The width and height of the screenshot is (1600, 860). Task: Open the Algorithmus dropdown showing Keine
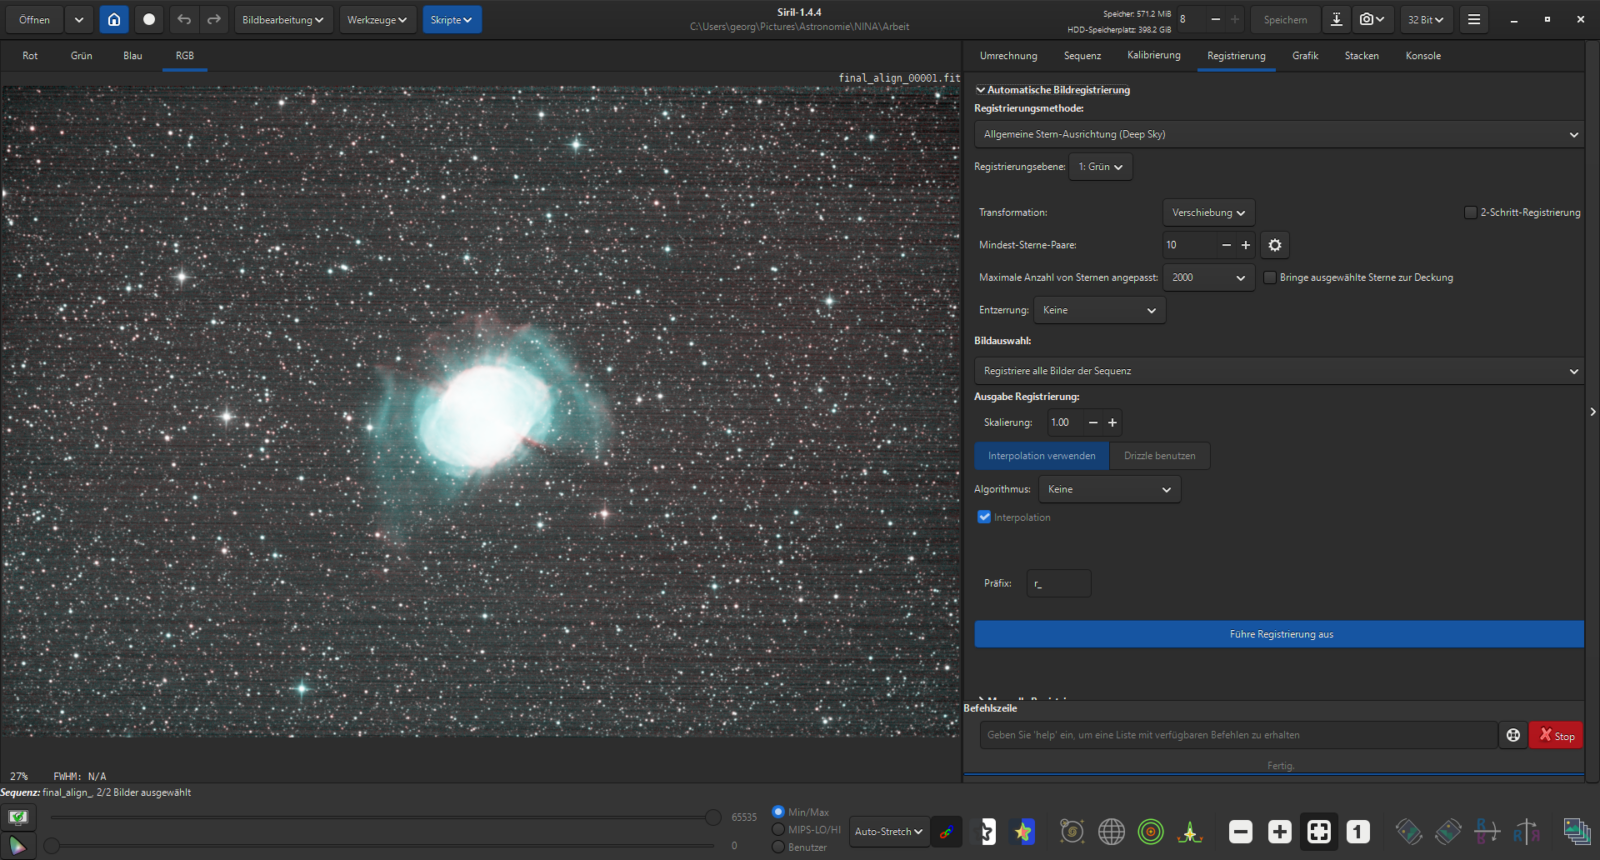(1109, 489)
